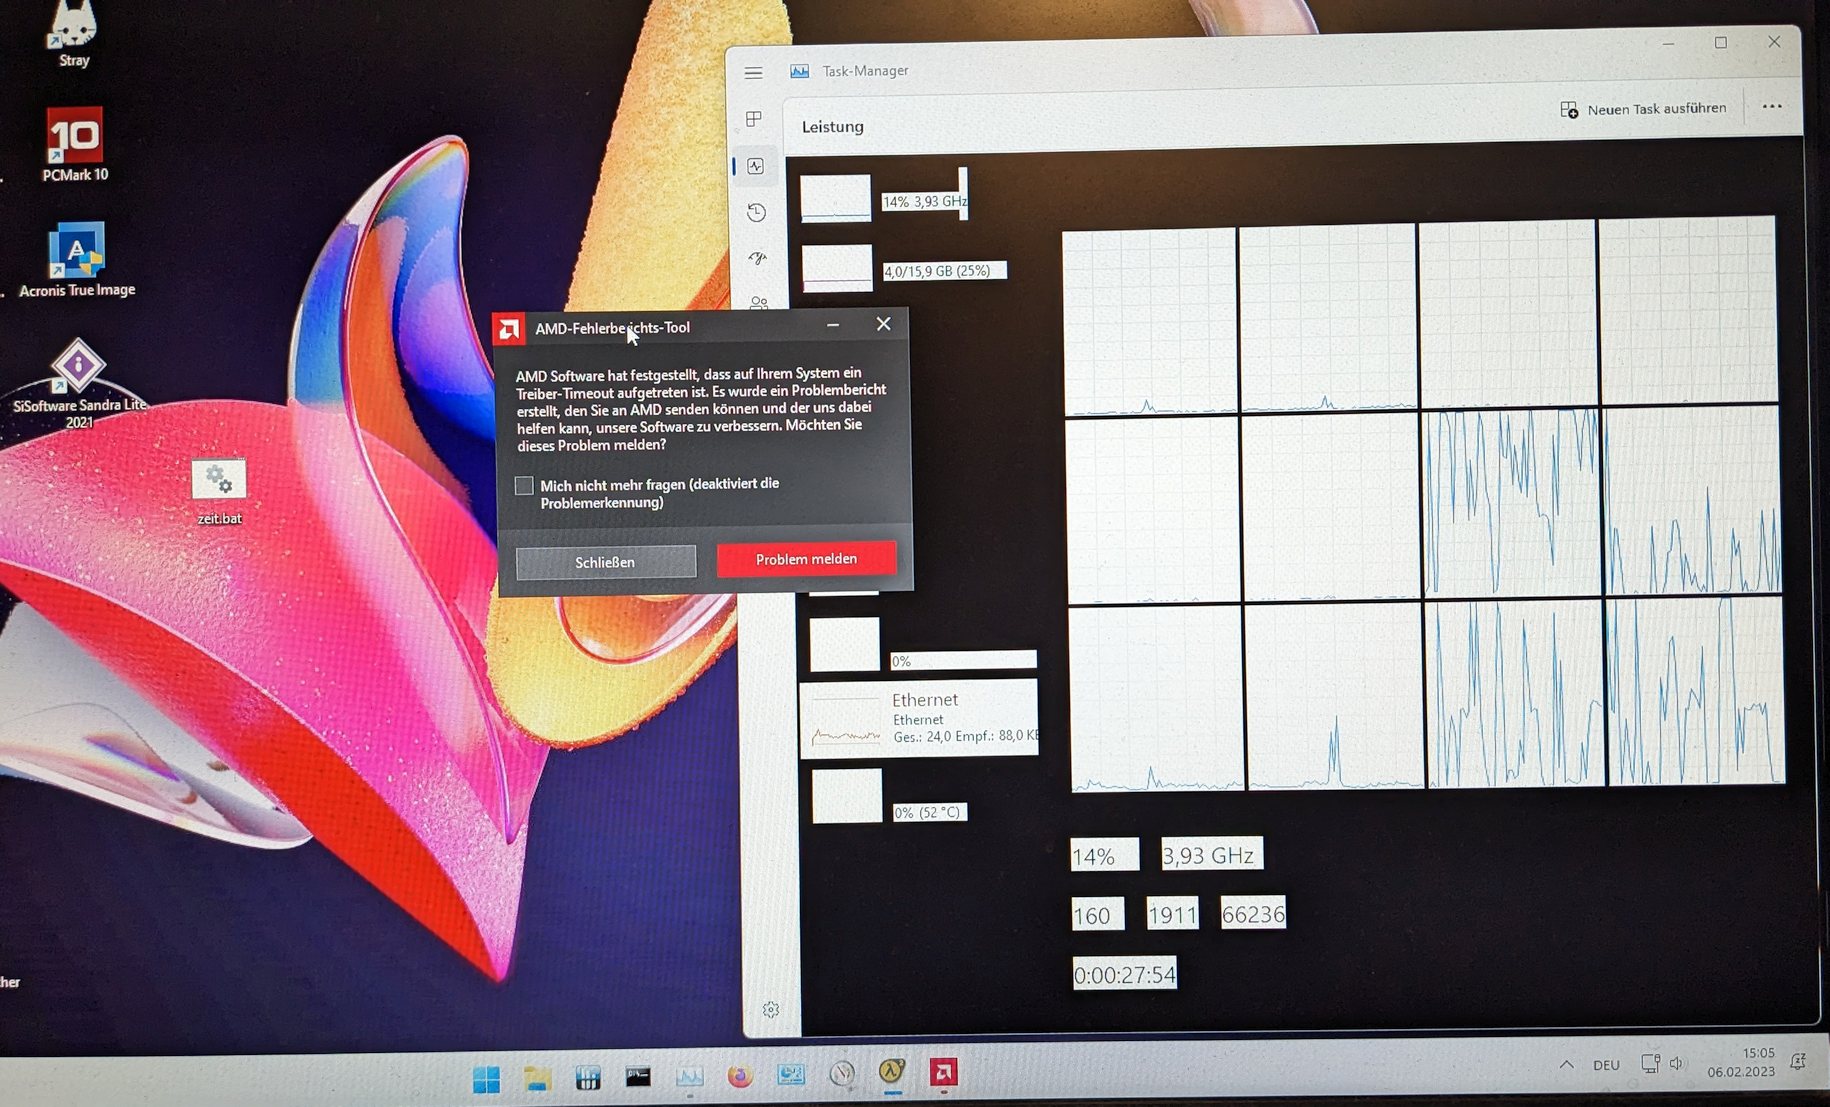
Task: Open the PCMark 10 desktop shortcut
Action: click(75, 144)
